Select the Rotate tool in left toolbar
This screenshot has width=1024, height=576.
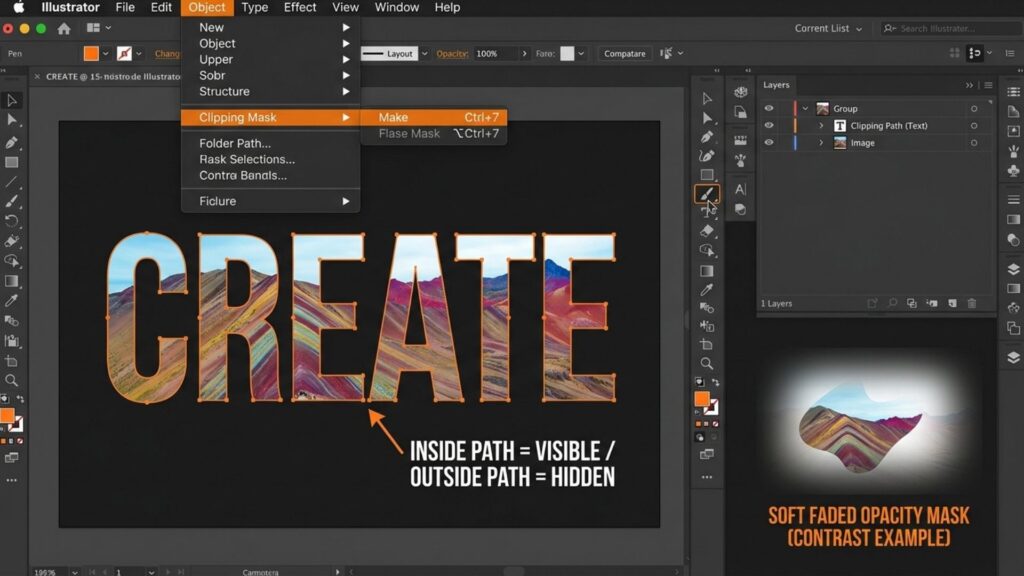pyautogui.click(x=12, y=221)
